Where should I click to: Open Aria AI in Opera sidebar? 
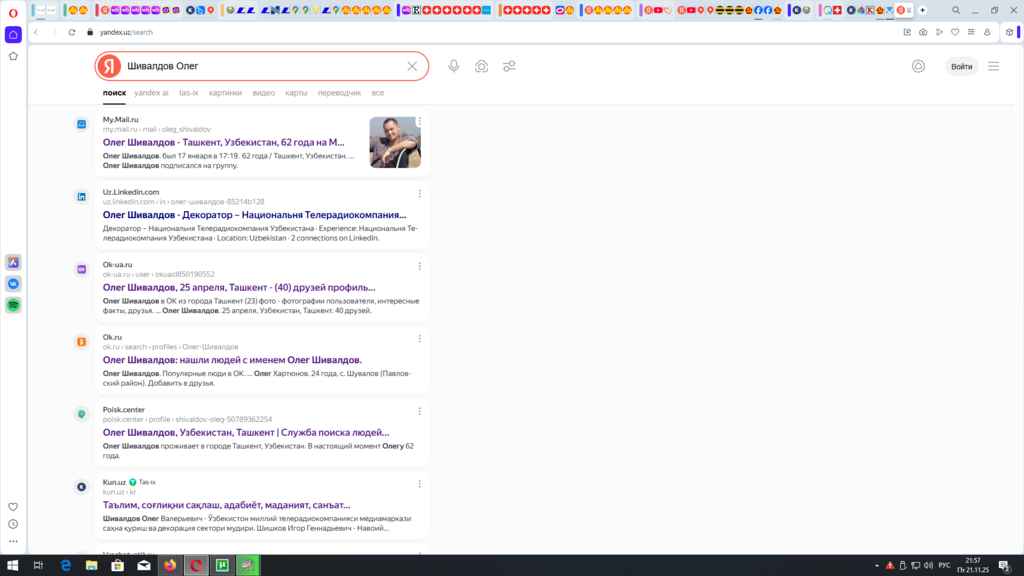click(x=13, y=262)
